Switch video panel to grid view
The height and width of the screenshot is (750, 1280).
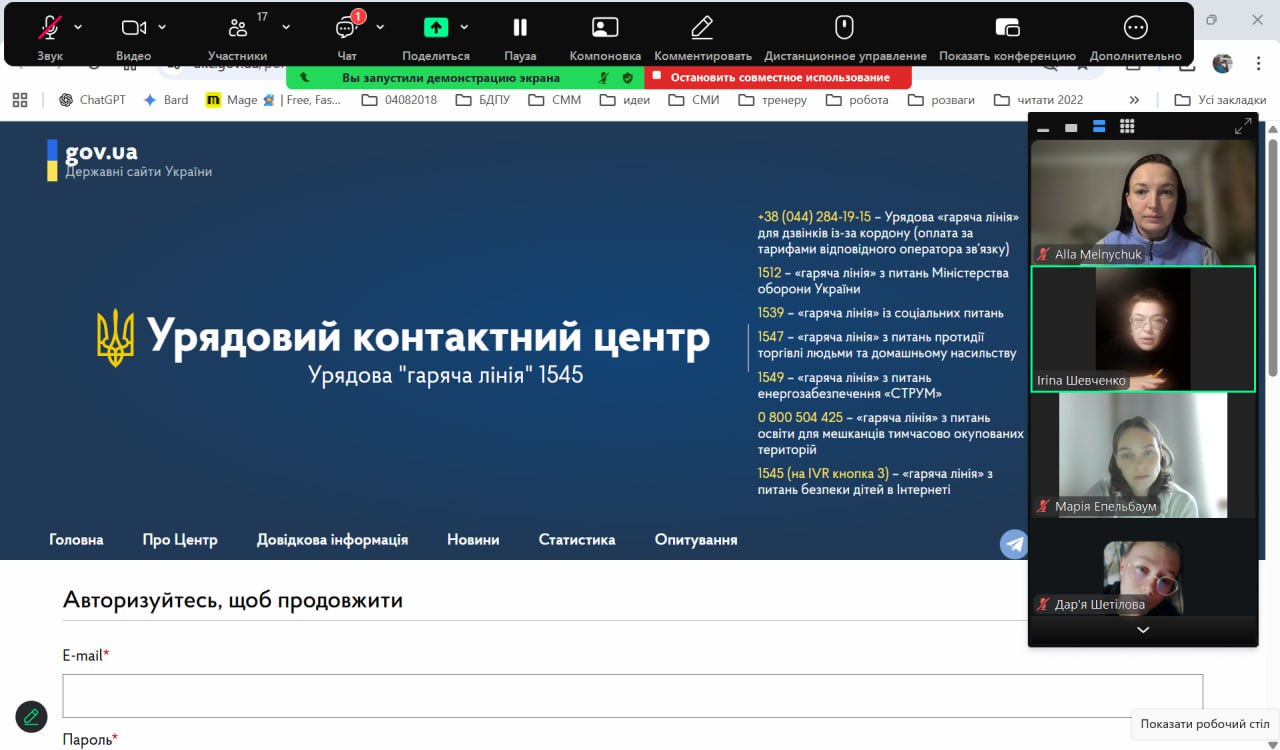(1127, 127)
